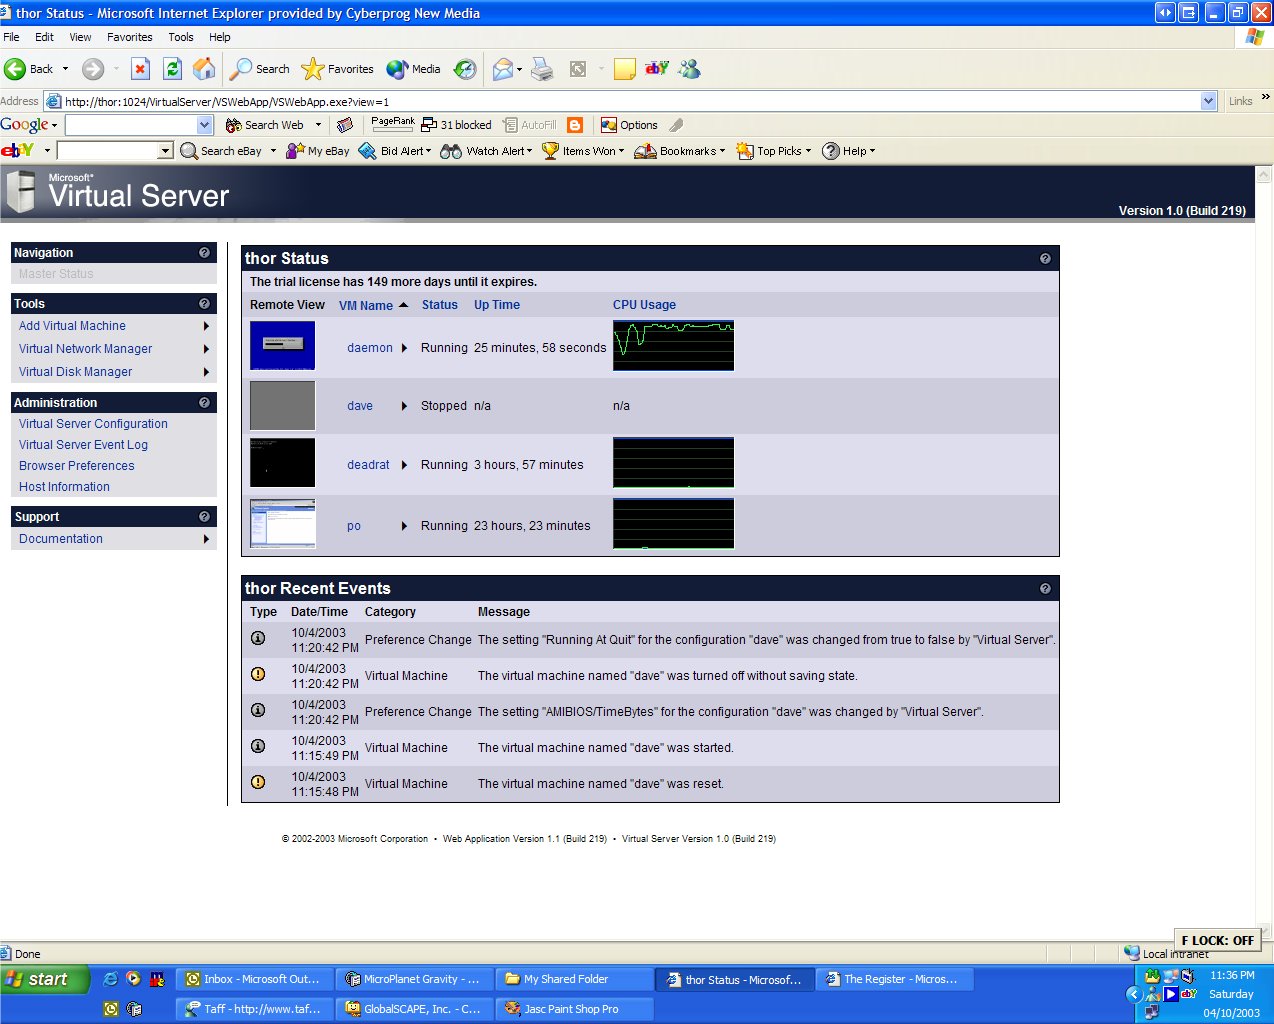Click the eBay icon in IE toolbar
1274x1024 pixels.
657,69
